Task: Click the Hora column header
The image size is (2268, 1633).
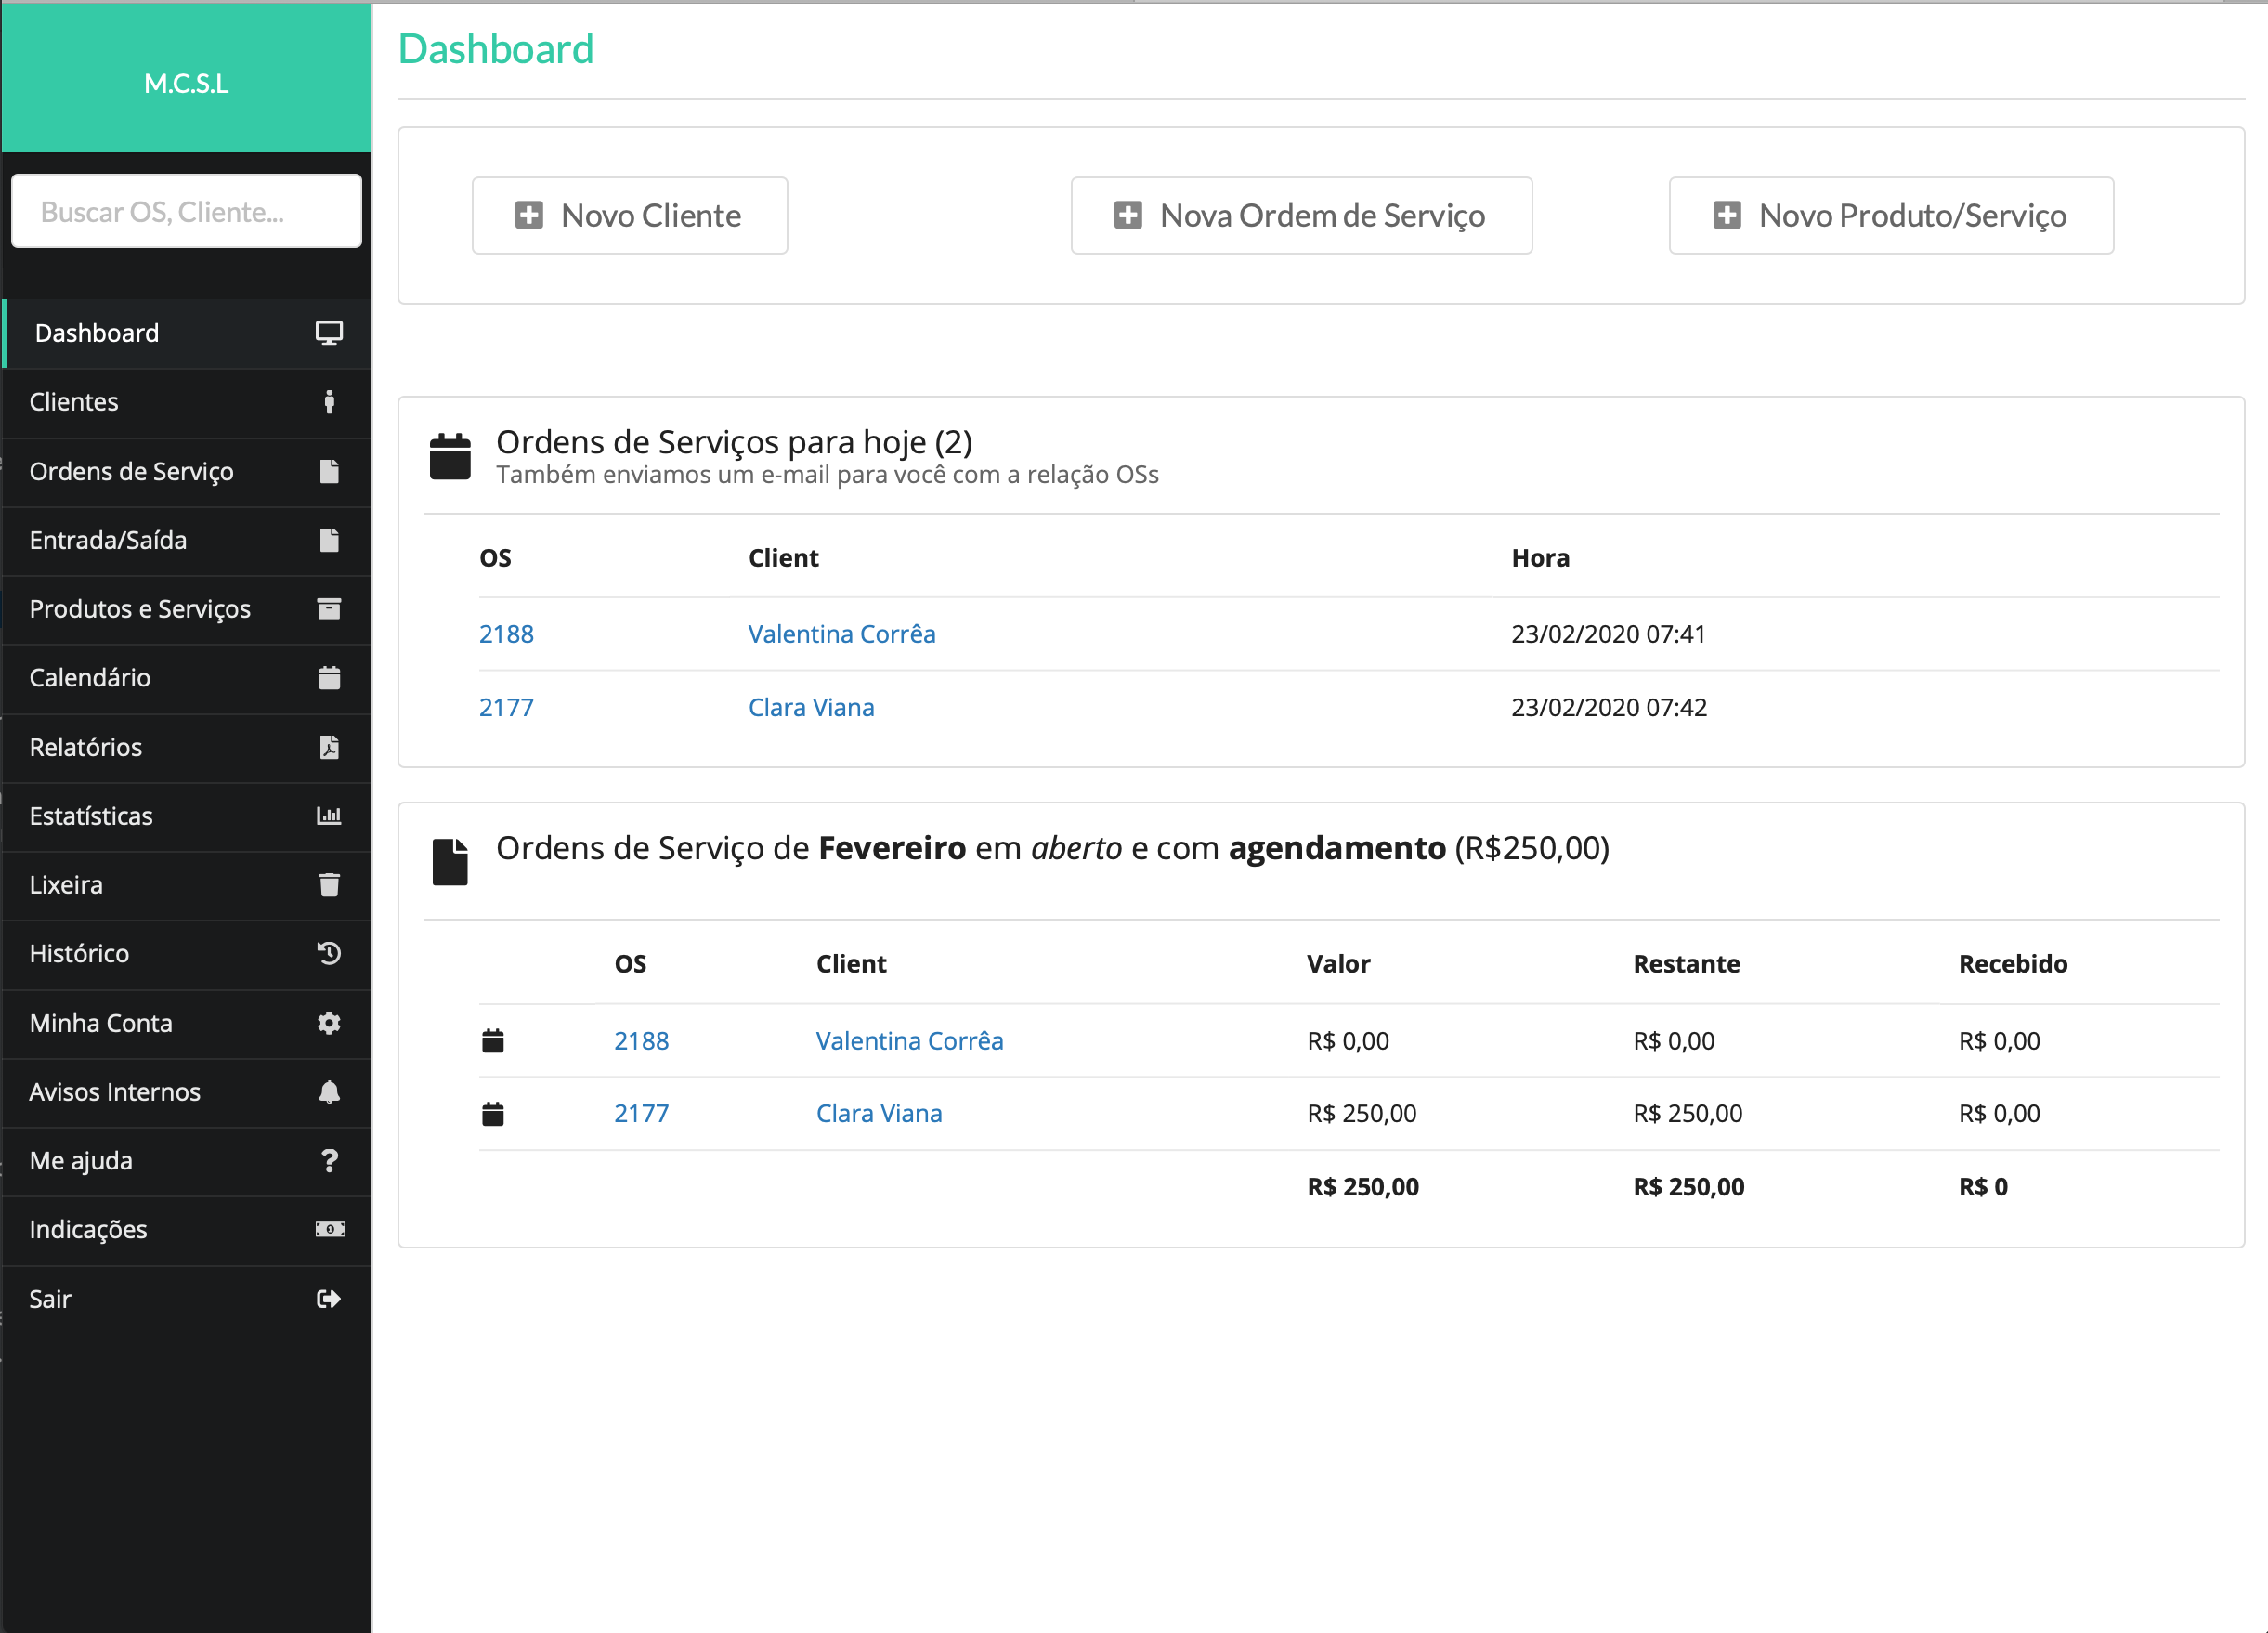Action: (1540, 558)
